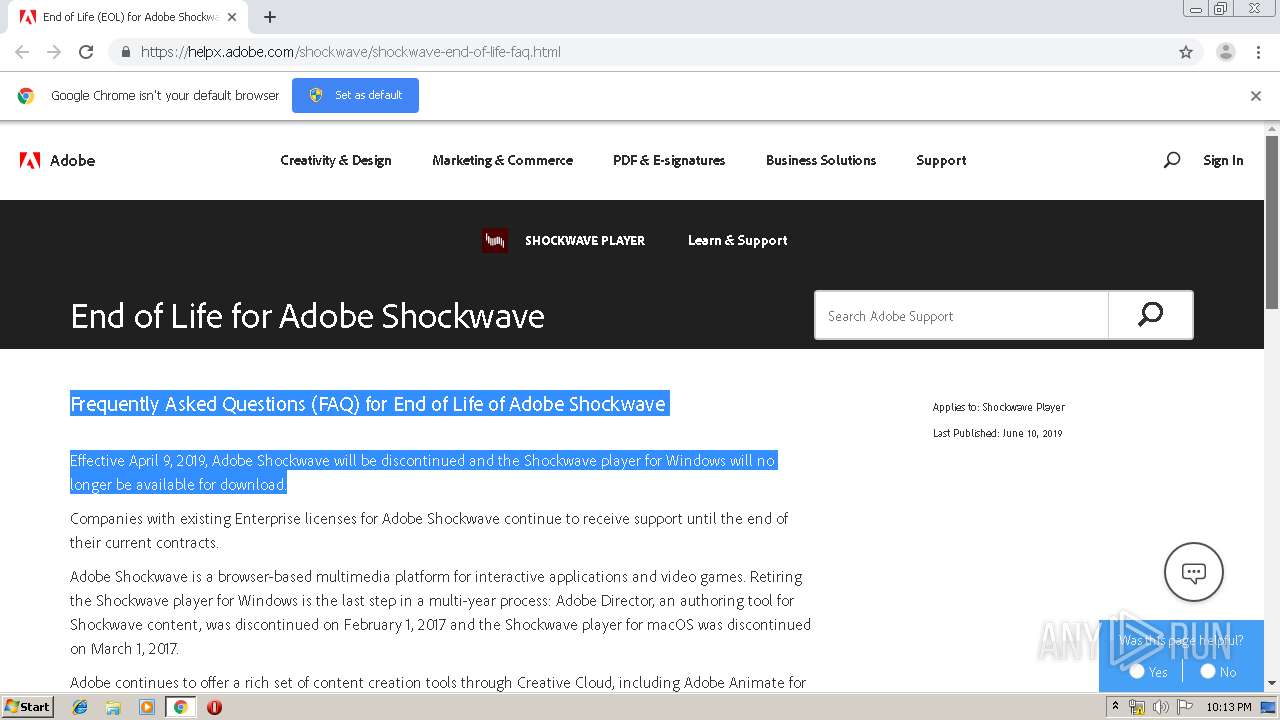Click the clock showing 10:13 PM
Viewport: 1280px width, 720px height.
pos(1229,706)
